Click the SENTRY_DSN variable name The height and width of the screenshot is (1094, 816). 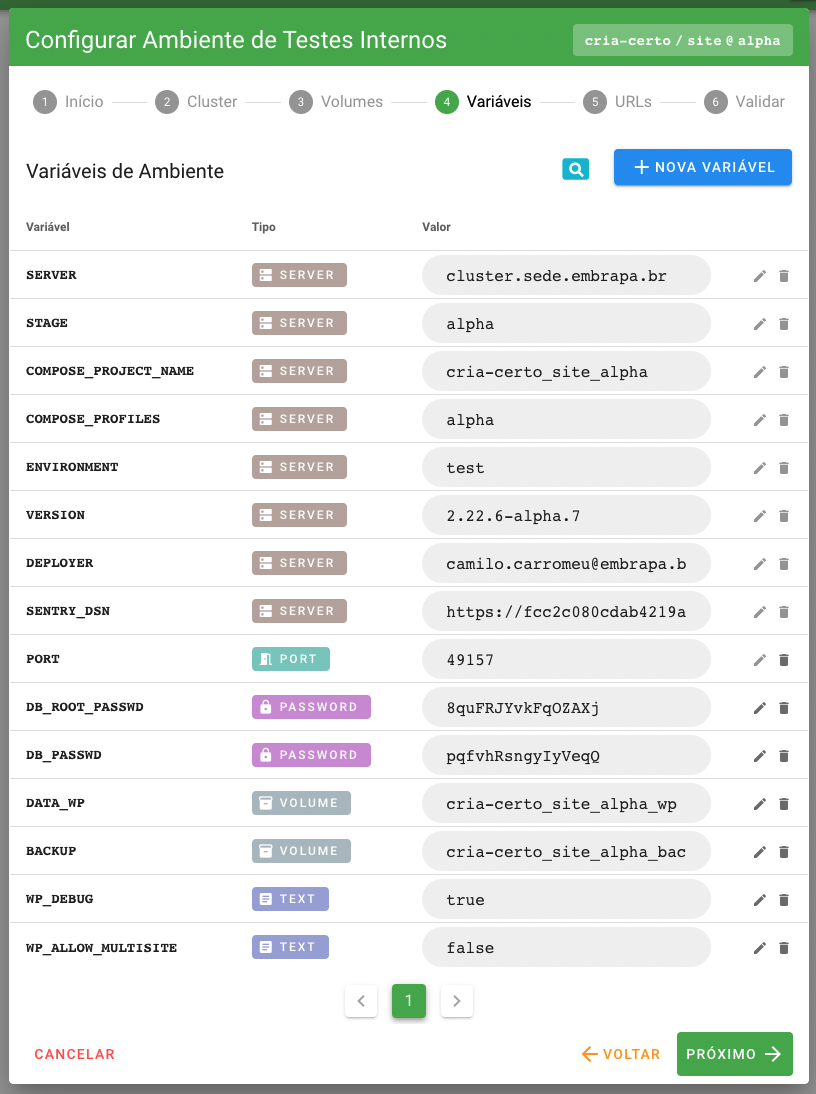pyautogui.click(x=68, y=611)
